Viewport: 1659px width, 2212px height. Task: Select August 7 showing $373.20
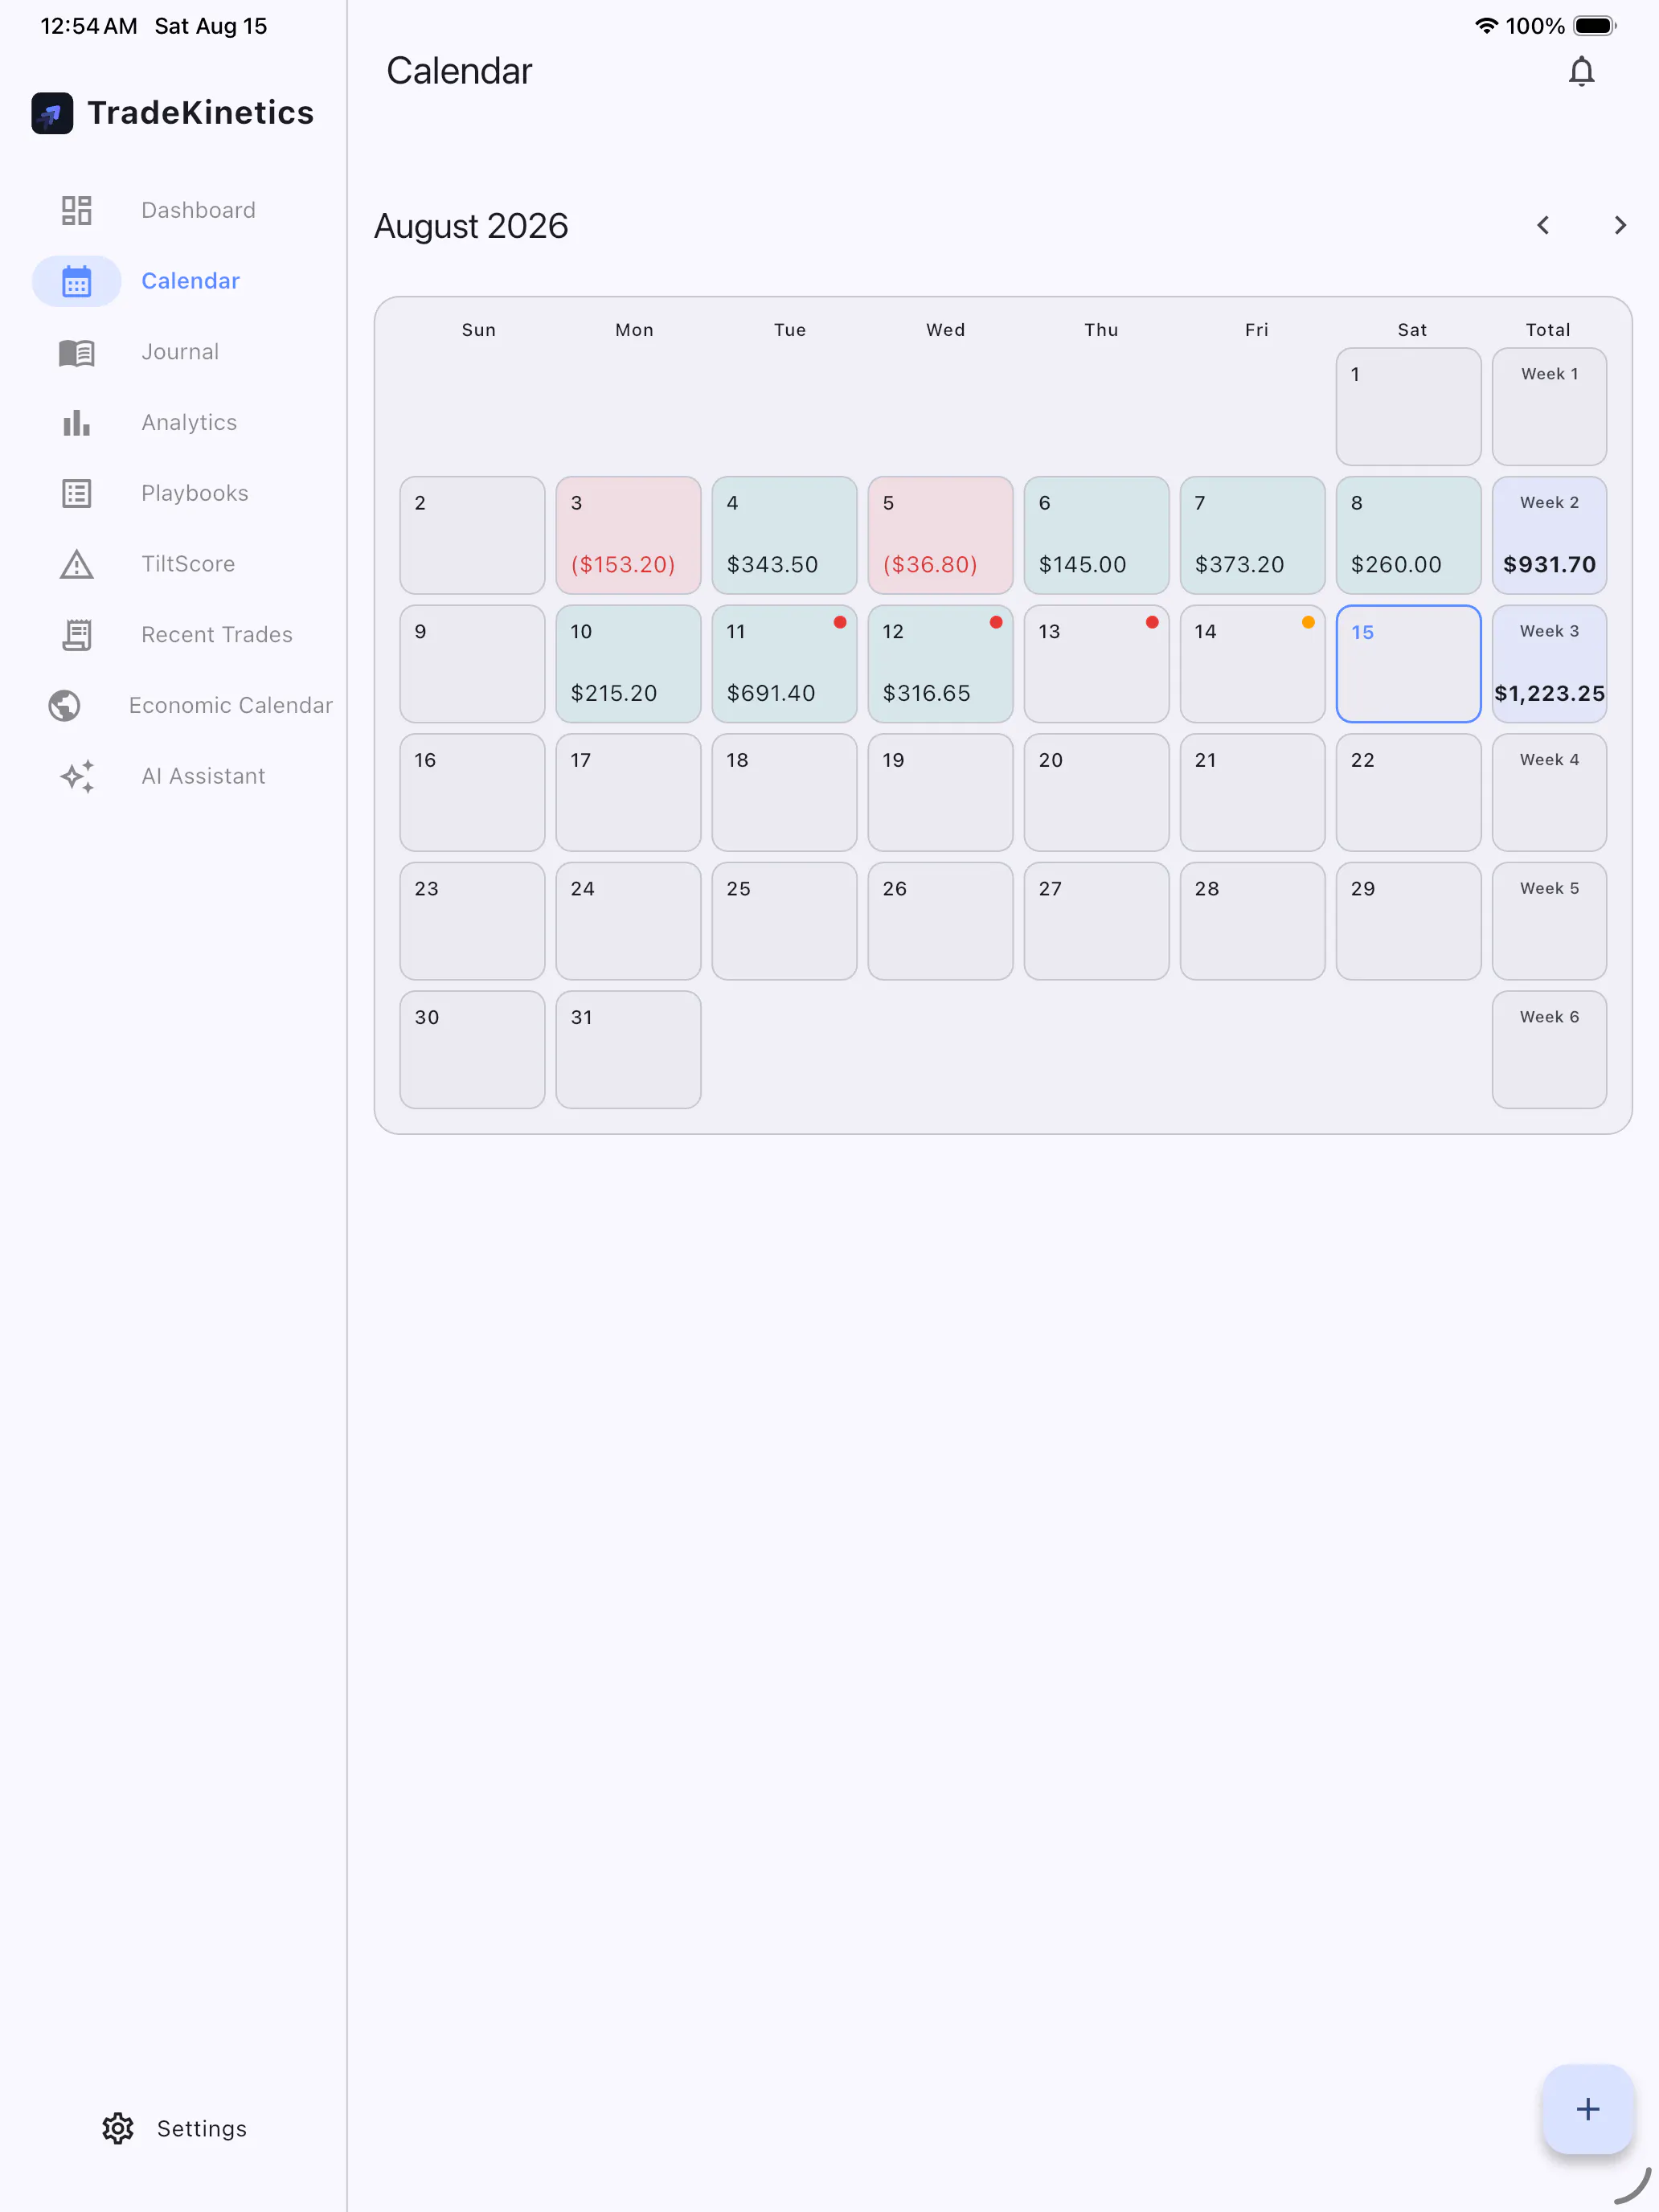coord(1252,535)
